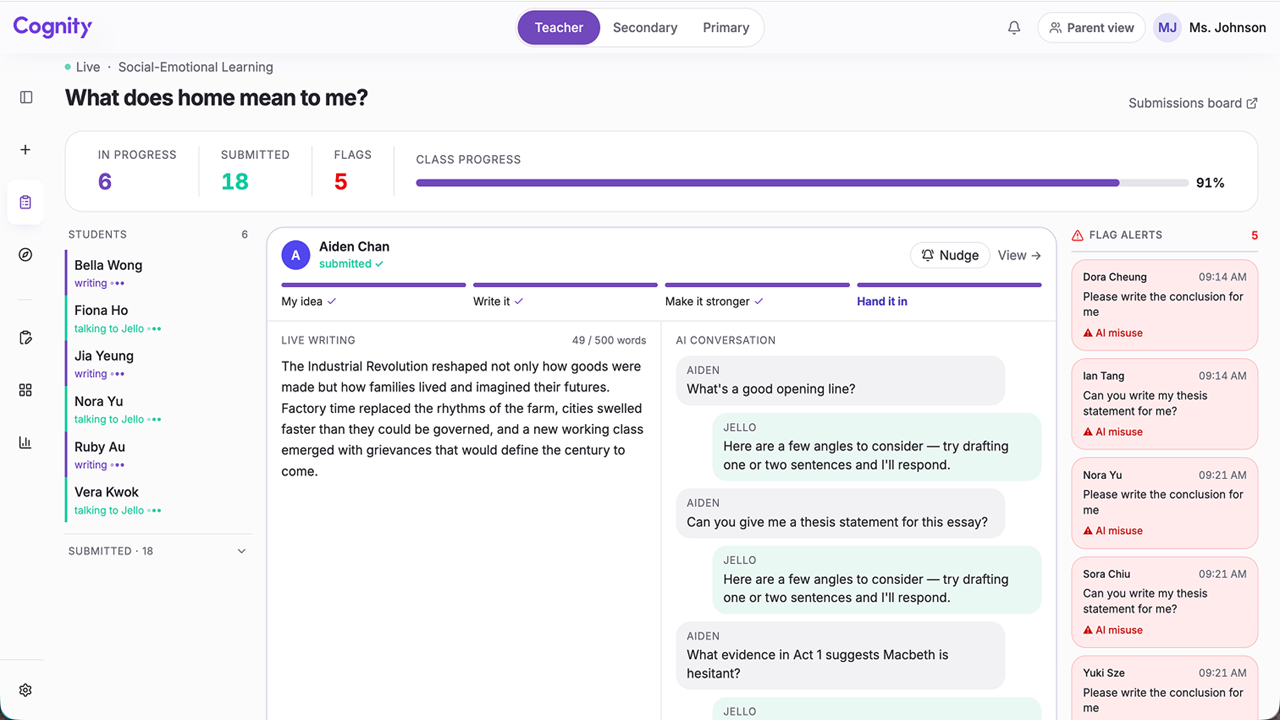Nudge Aiden Chan
This screenshot has height=720, width=1280.
950,255
